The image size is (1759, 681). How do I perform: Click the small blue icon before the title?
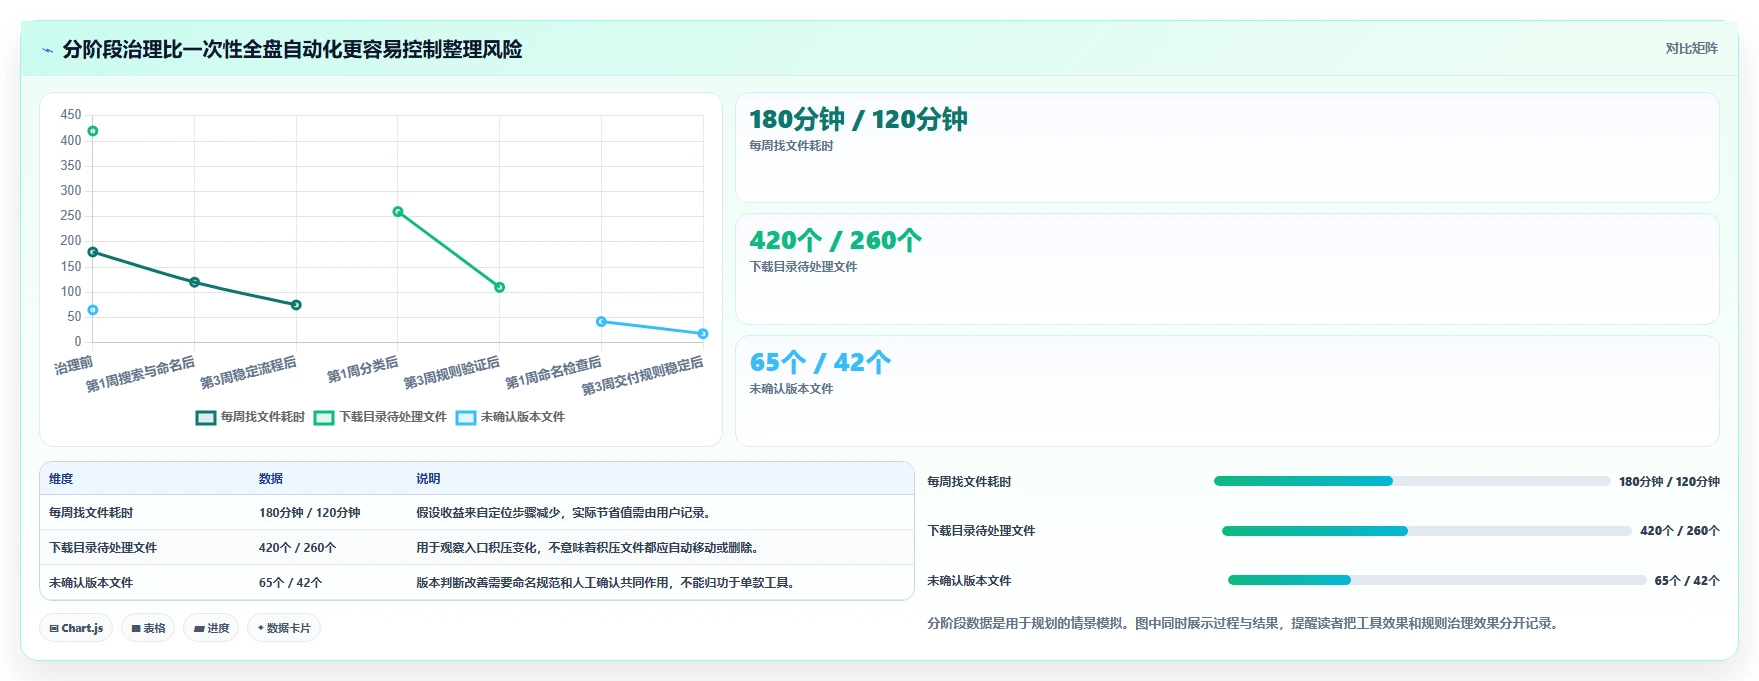point(47,50)
